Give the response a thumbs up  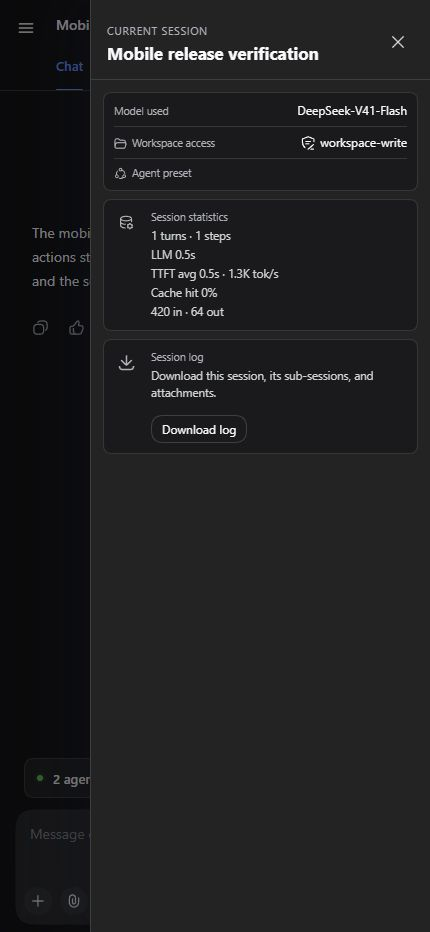click(76, 328)
